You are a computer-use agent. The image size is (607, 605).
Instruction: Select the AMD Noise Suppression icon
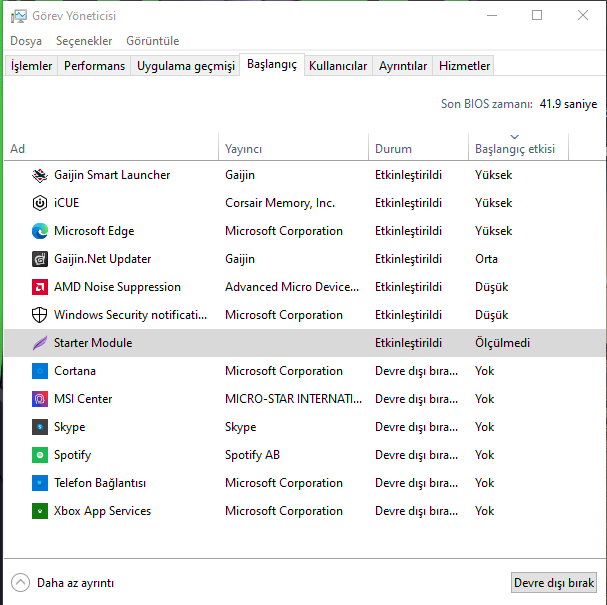[40, 287]
